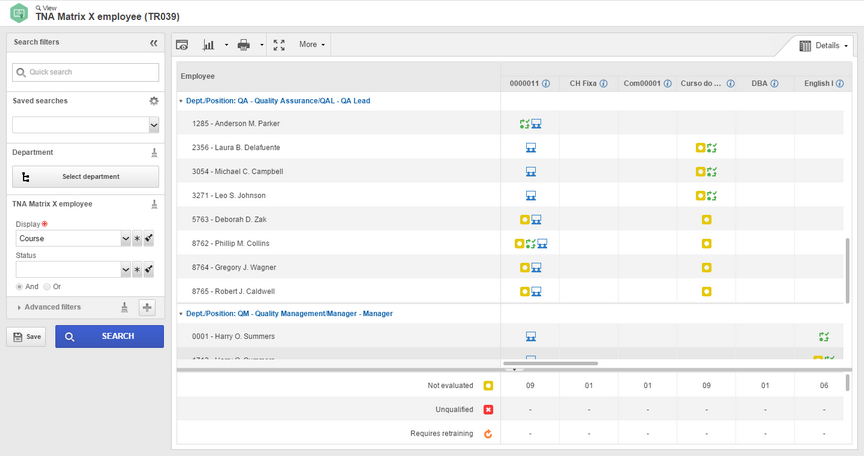Viewport: 864px width, 456px height.
Task: Clear Department filter broom icon
Action: [x=154, y=153]
